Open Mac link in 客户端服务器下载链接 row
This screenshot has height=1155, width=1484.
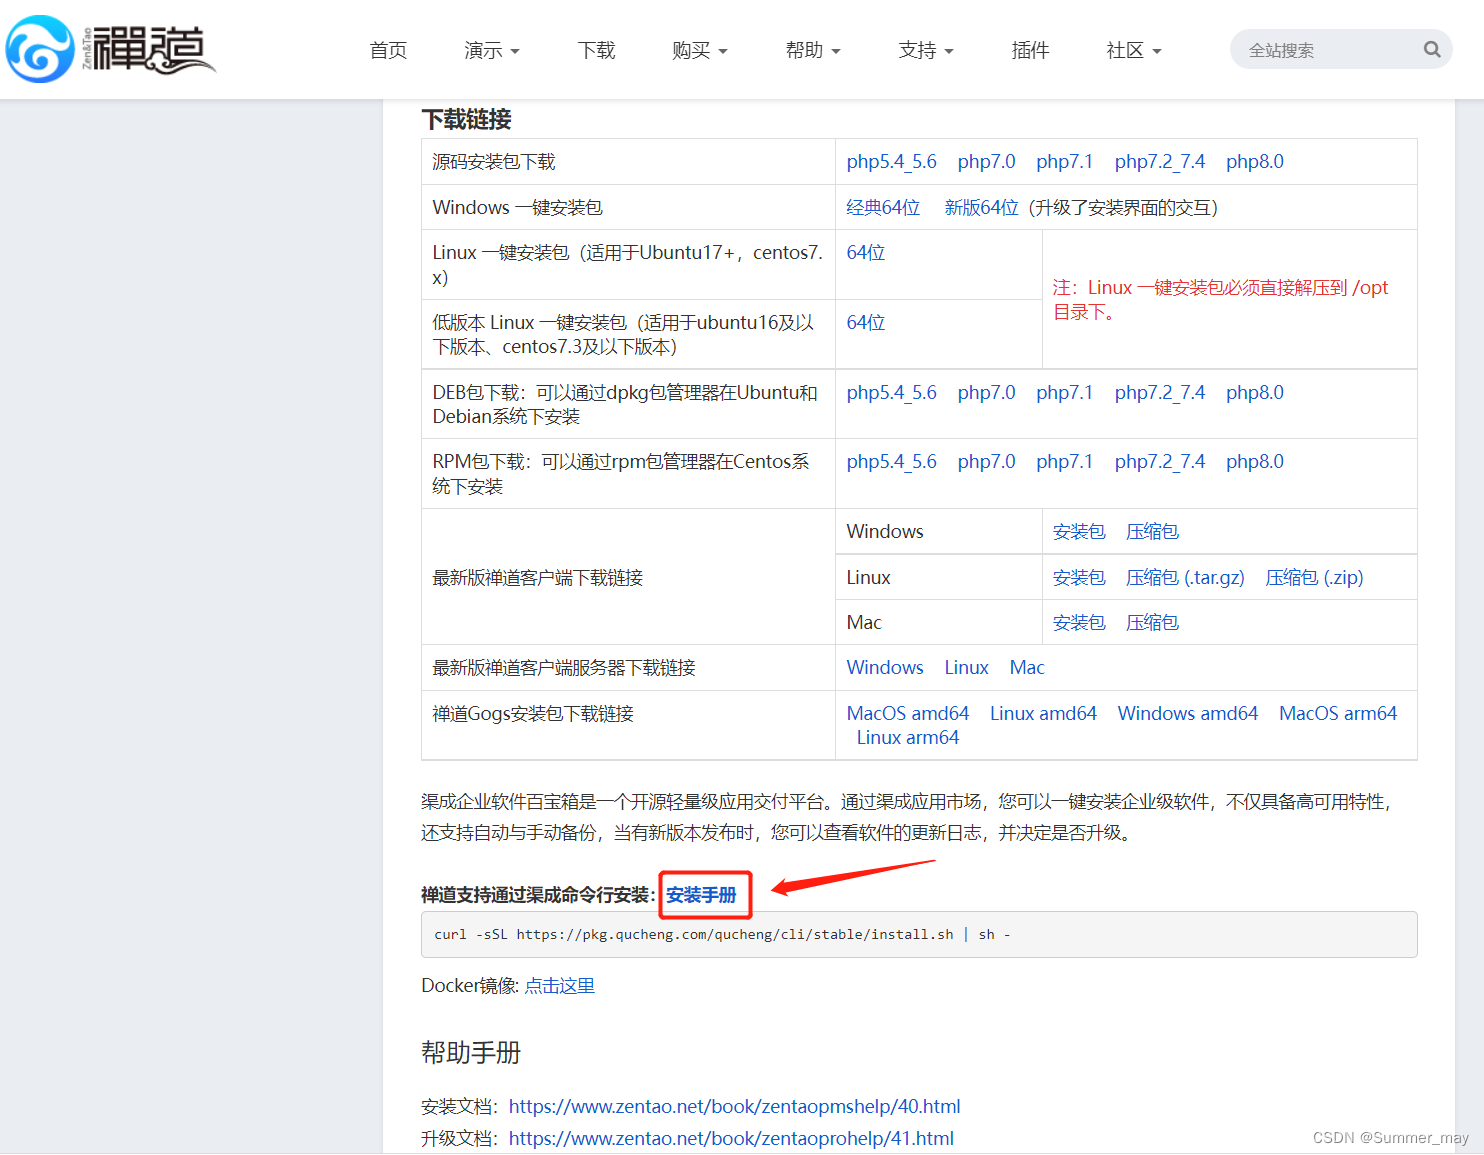point(1027,668)
